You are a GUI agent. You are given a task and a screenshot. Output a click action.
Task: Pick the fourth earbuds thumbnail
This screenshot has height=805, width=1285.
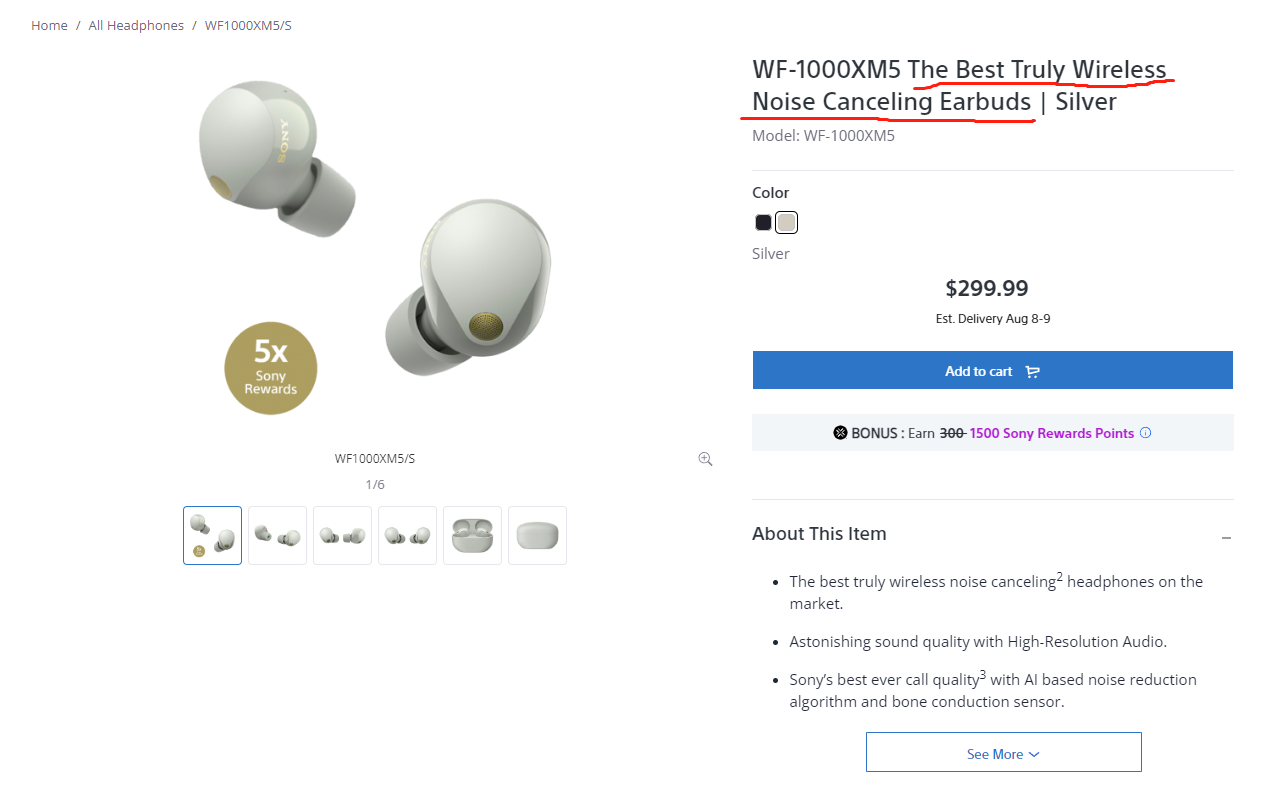(x=407, y=535)
